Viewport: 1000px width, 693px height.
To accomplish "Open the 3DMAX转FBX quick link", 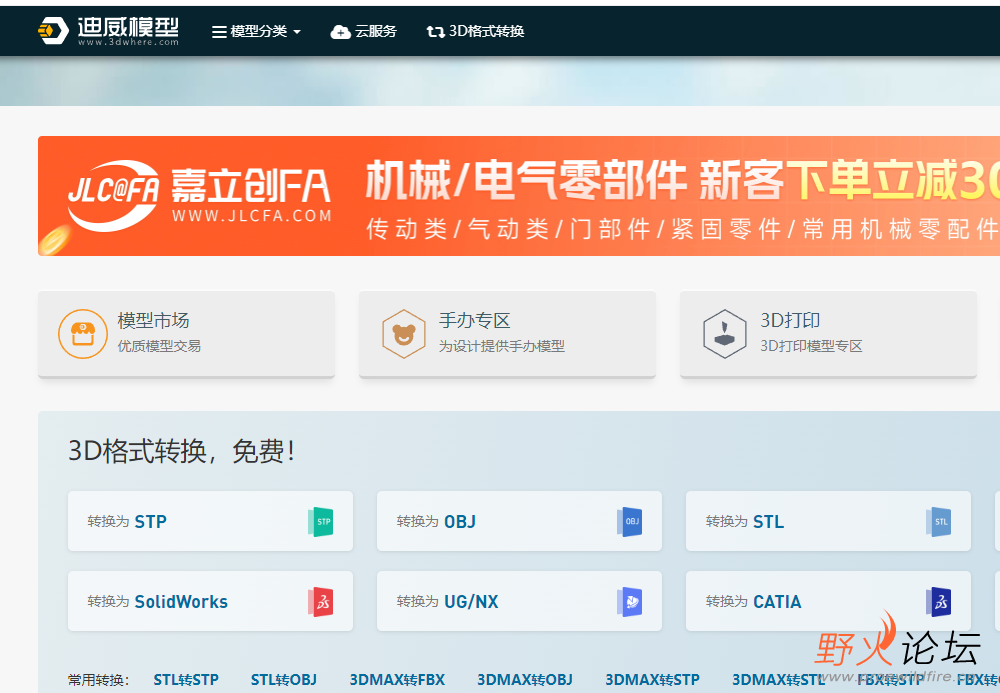I will pos(397,680).
